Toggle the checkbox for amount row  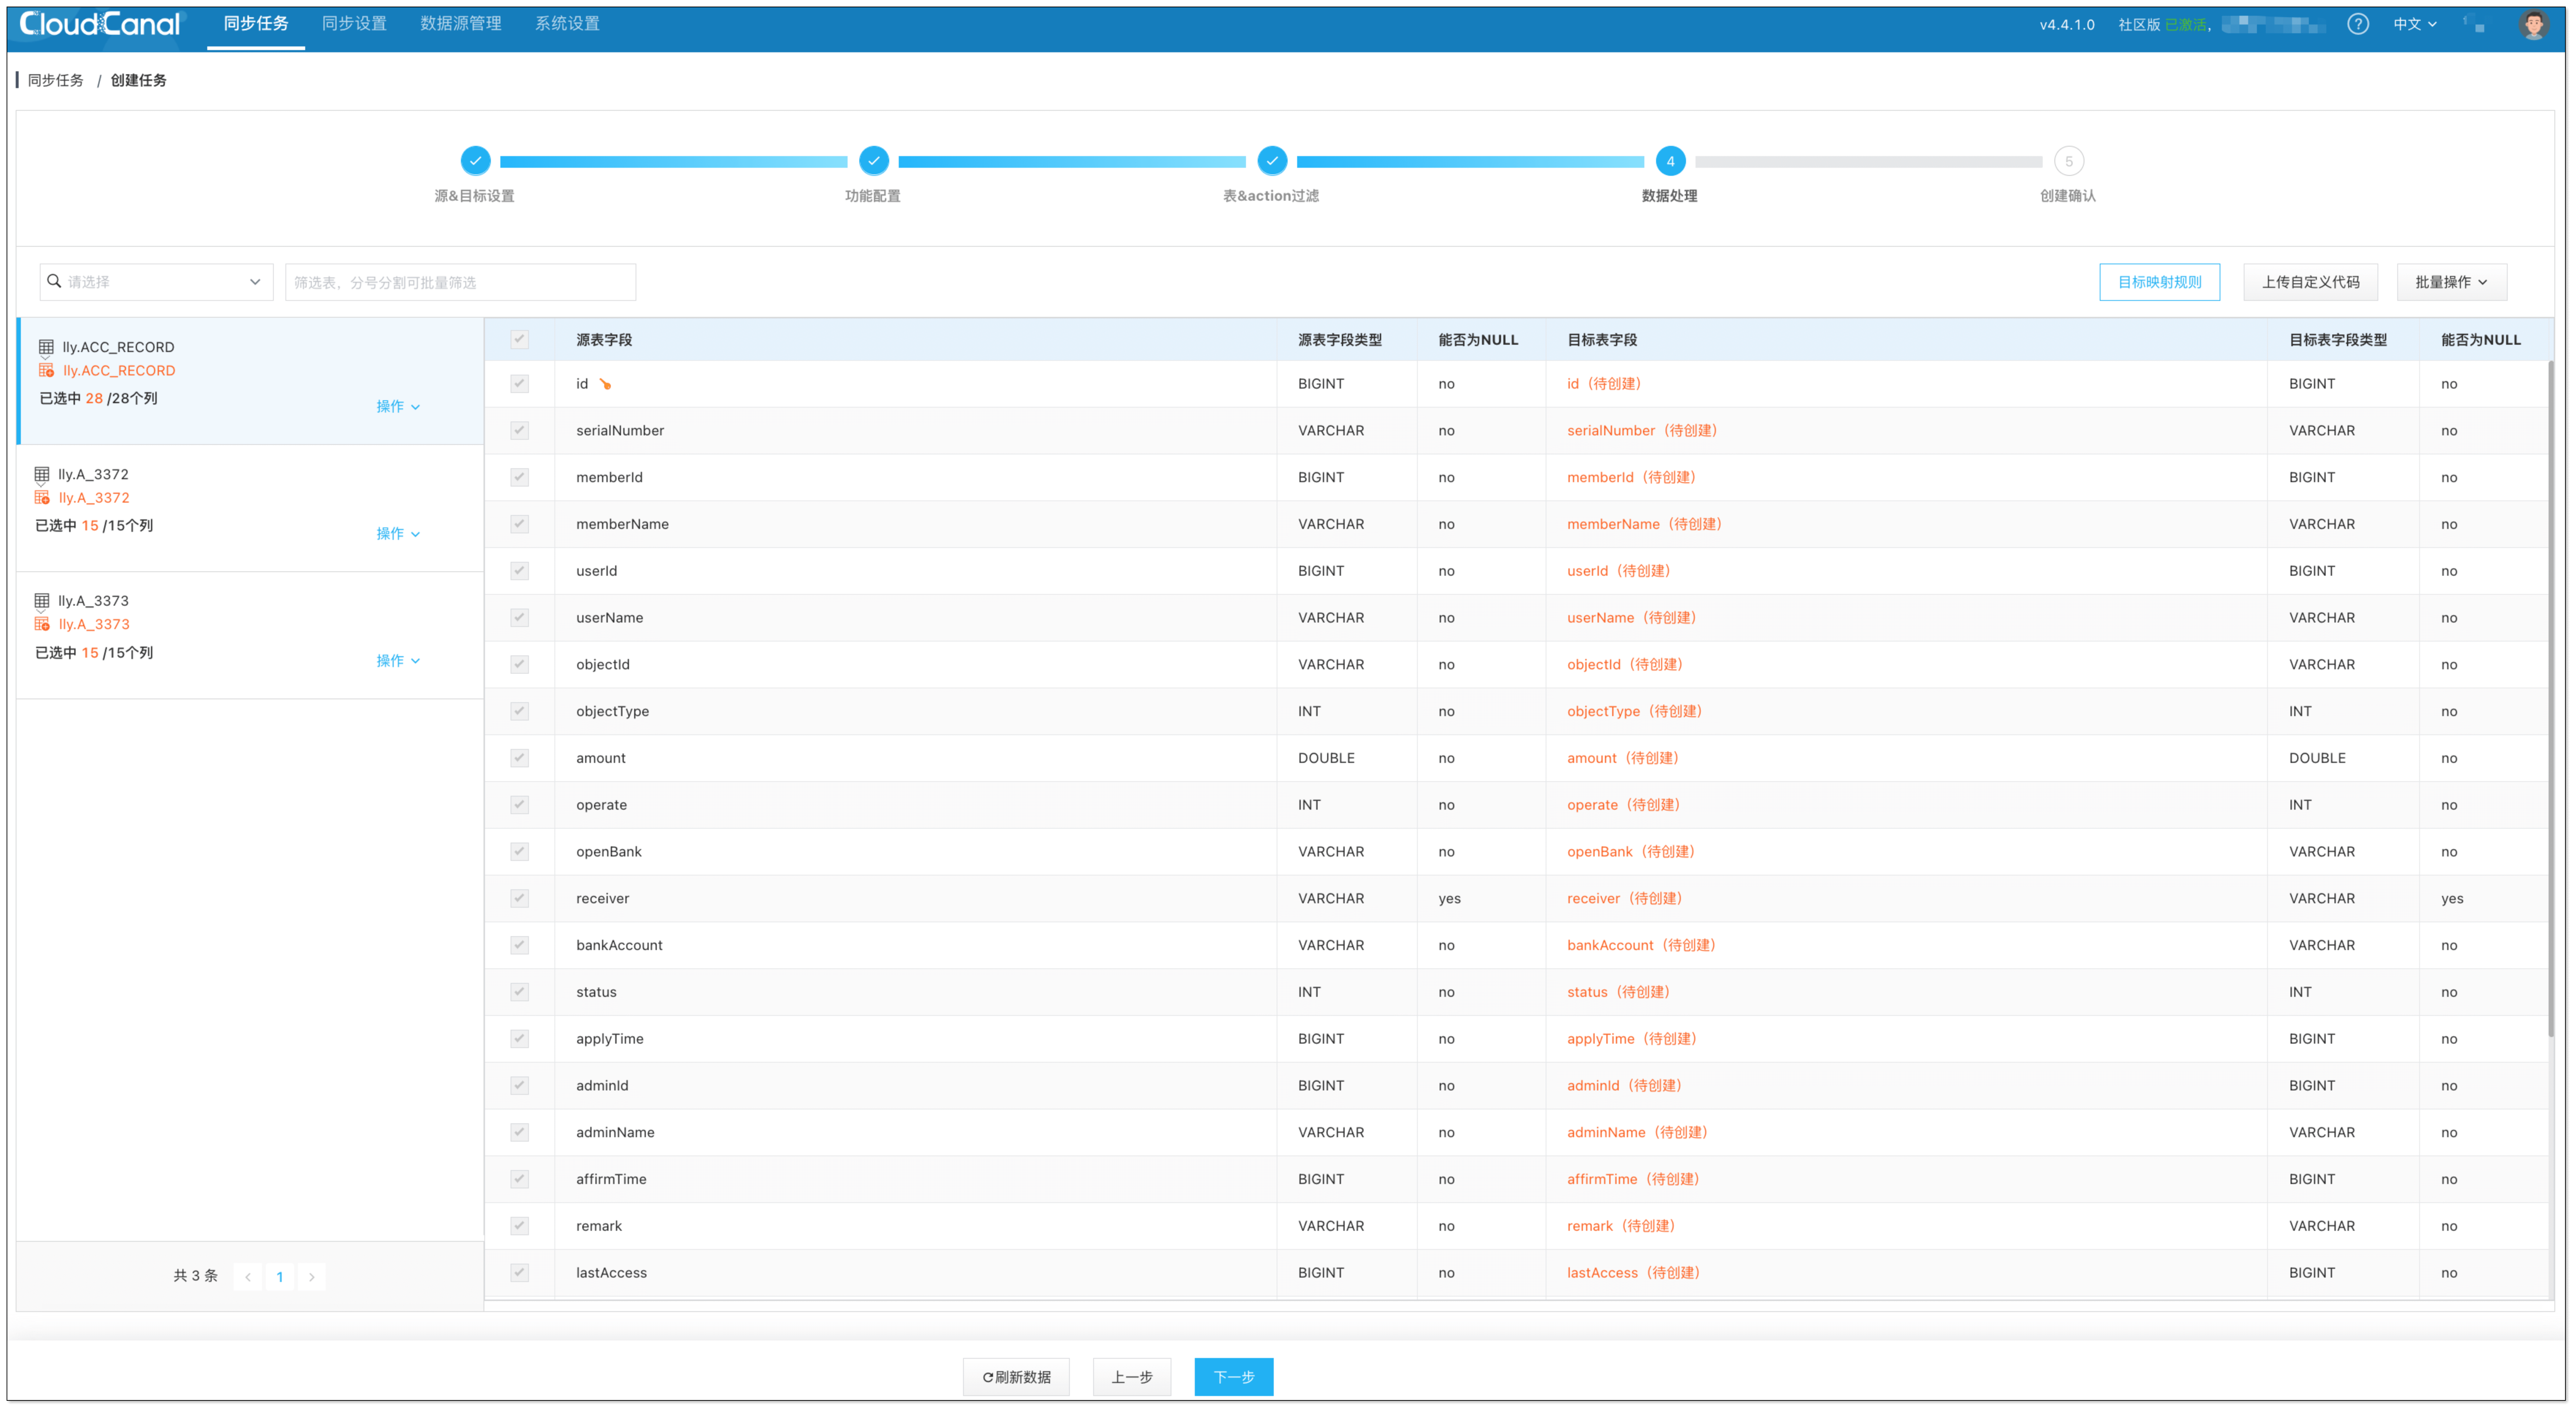click(x=519, y=756)
